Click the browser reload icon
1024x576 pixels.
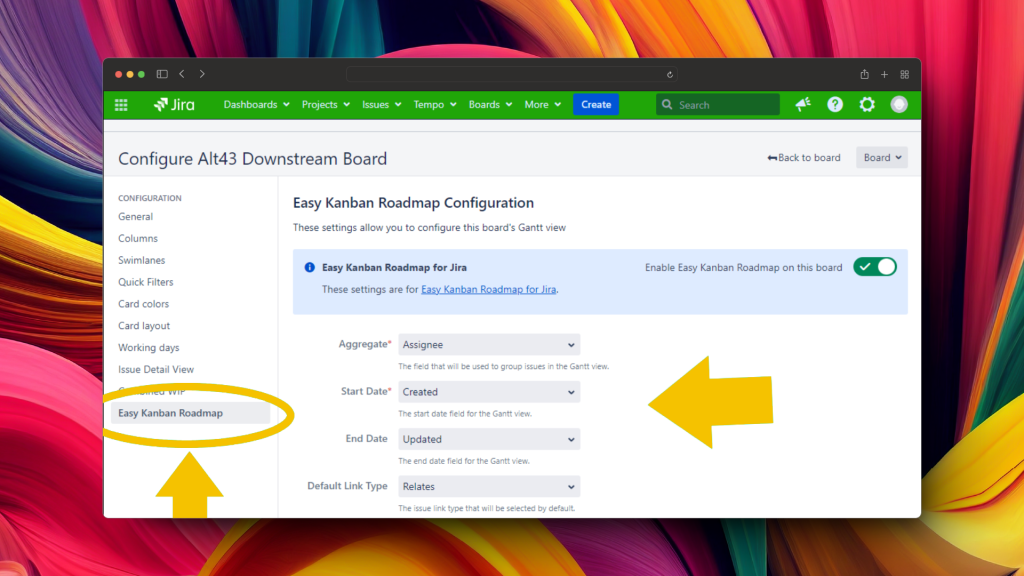670,74
